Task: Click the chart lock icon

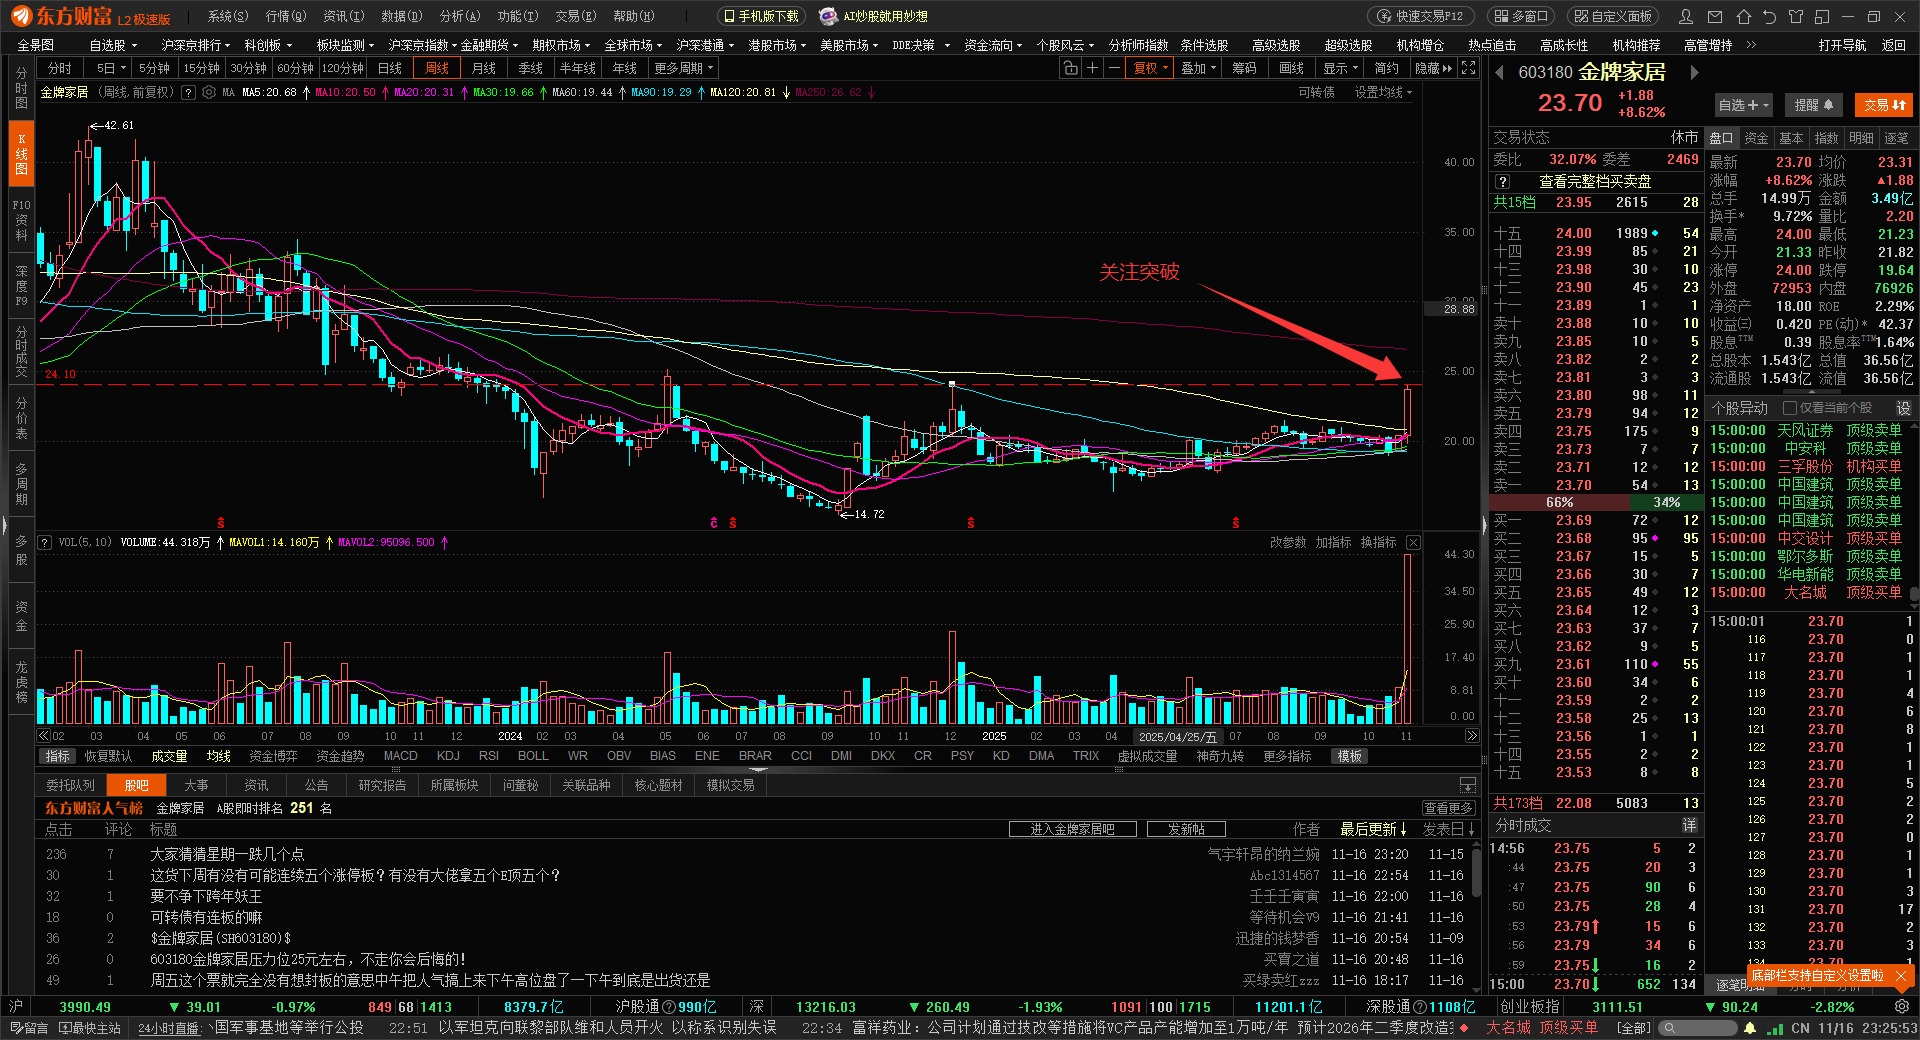Action: point(1070,68)
